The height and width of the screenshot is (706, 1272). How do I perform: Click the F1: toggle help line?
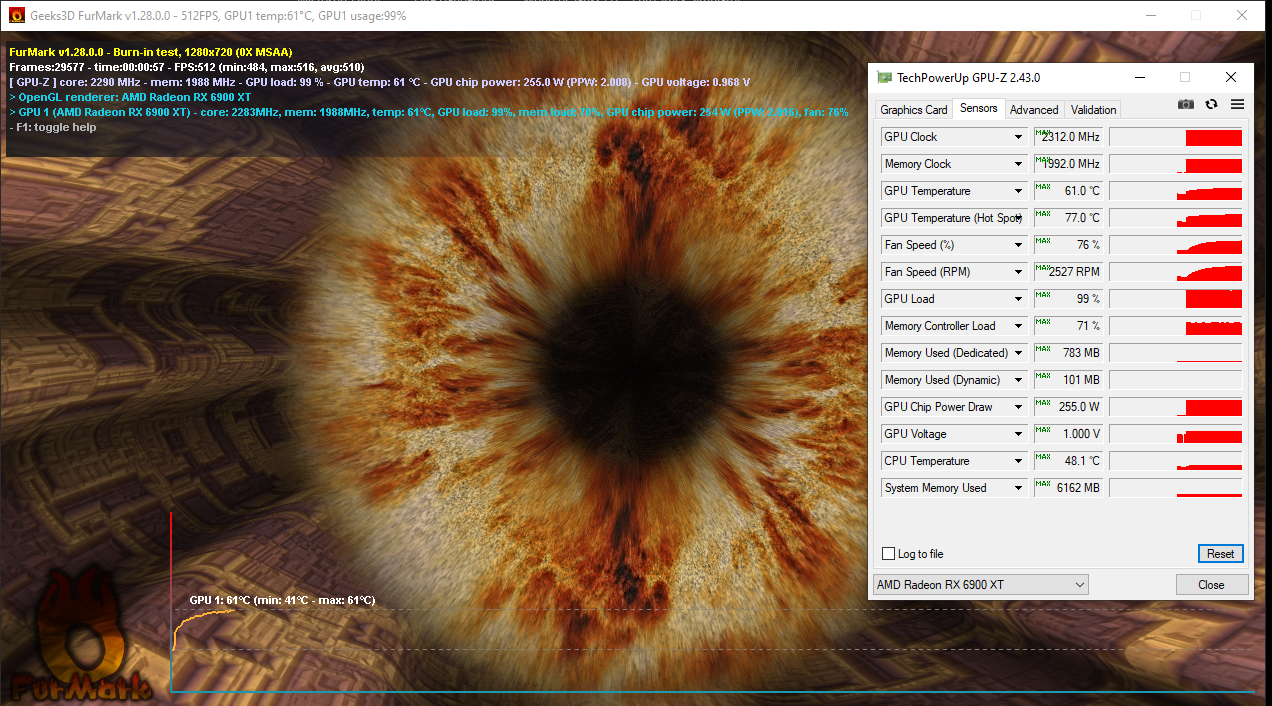pyautogui.click(x=53, y=127)
